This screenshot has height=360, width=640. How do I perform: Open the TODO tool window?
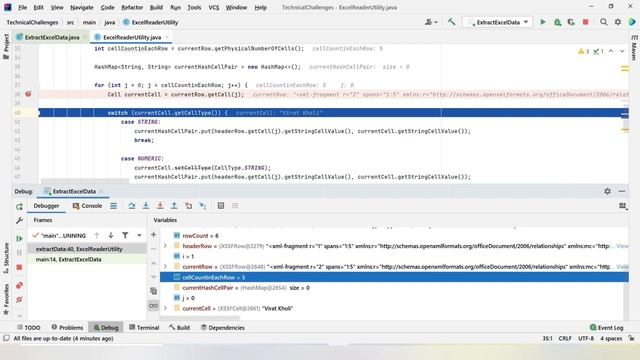[x=29, y=327]
